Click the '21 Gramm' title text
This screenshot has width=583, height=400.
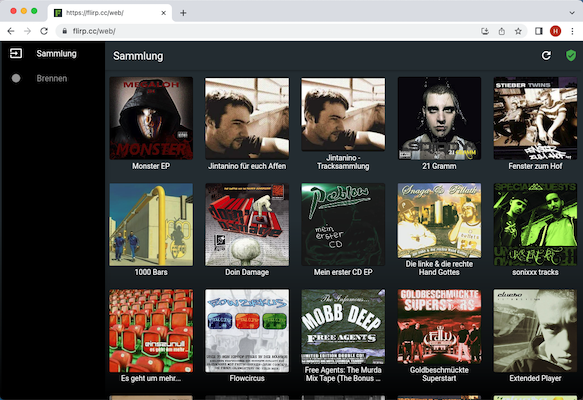439,166
